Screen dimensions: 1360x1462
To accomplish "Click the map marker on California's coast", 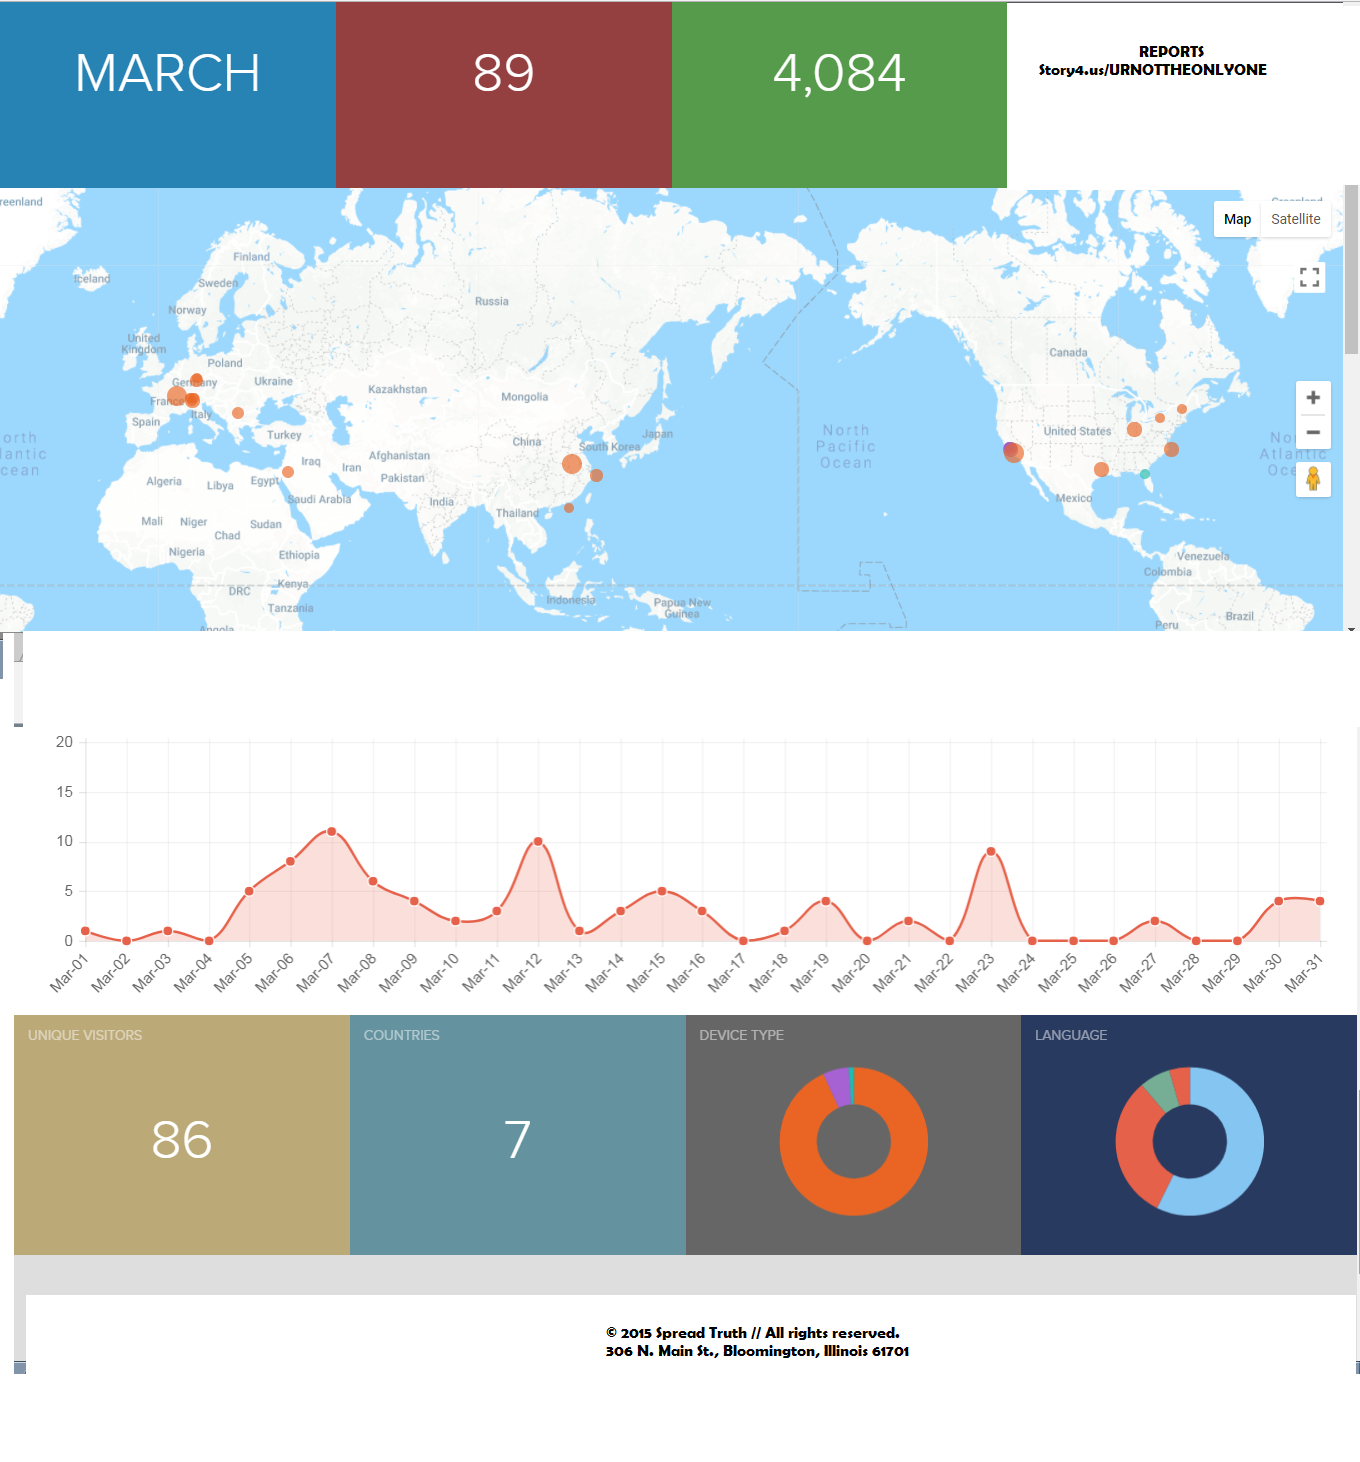I will click(x=1013, y=452).
